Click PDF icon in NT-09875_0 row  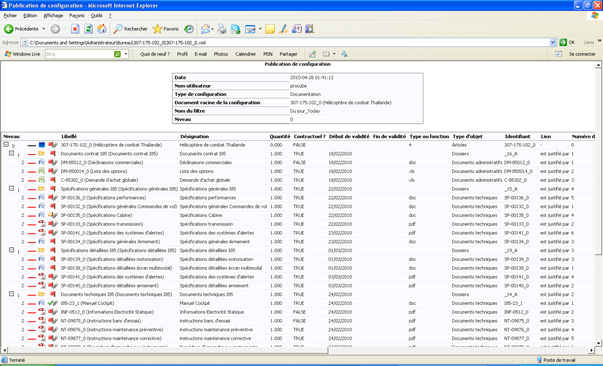(x=42, y=321)
